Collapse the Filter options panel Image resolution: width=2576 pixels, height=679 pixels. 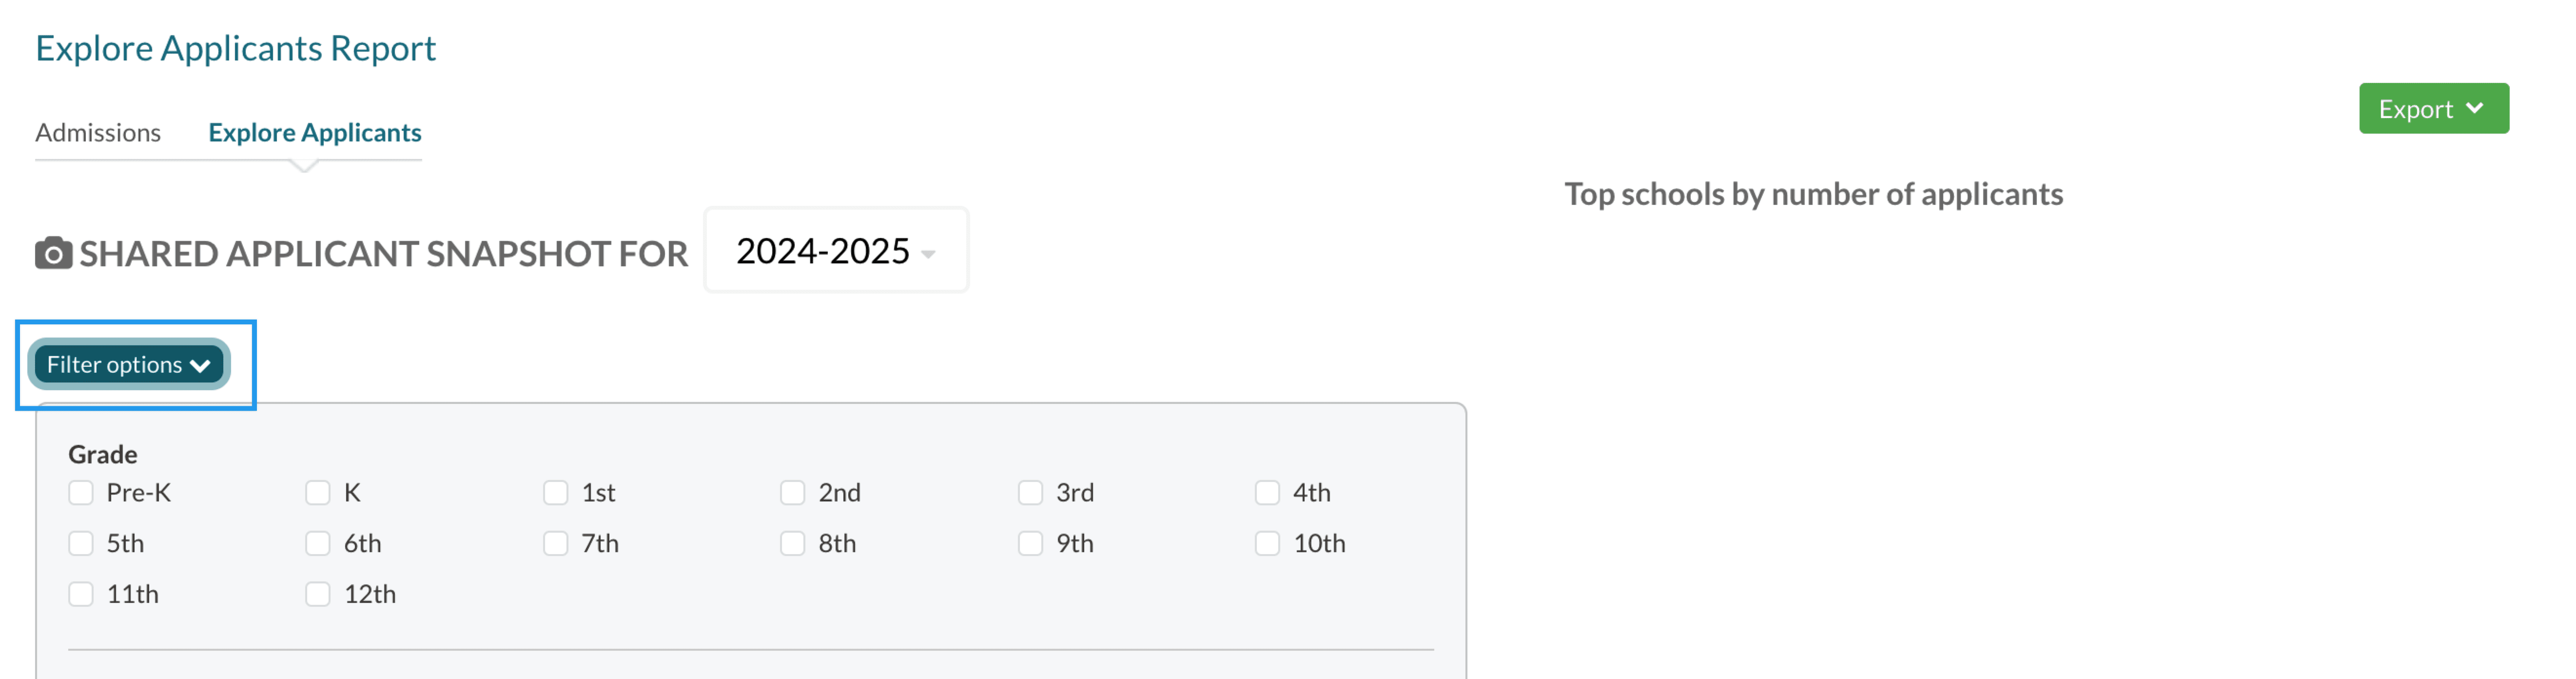(129, 364)
